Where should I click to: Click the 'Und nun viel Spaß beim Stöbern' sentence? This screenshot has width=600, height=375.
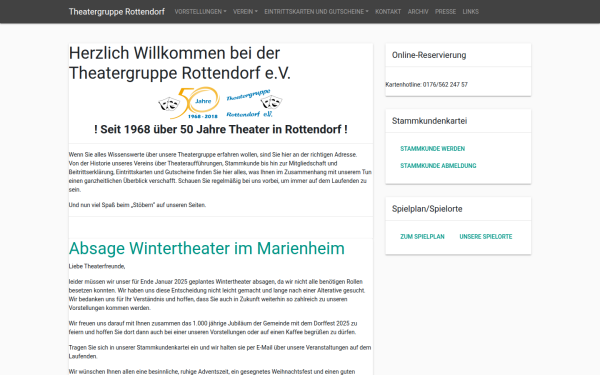(137, 205)
